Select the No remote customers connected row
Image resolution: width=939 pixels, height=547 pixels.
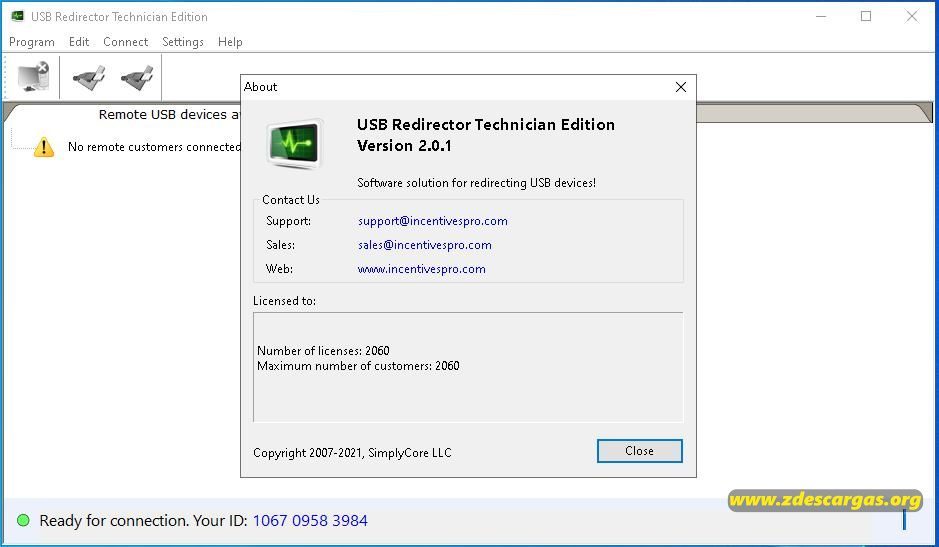(155, 147)
